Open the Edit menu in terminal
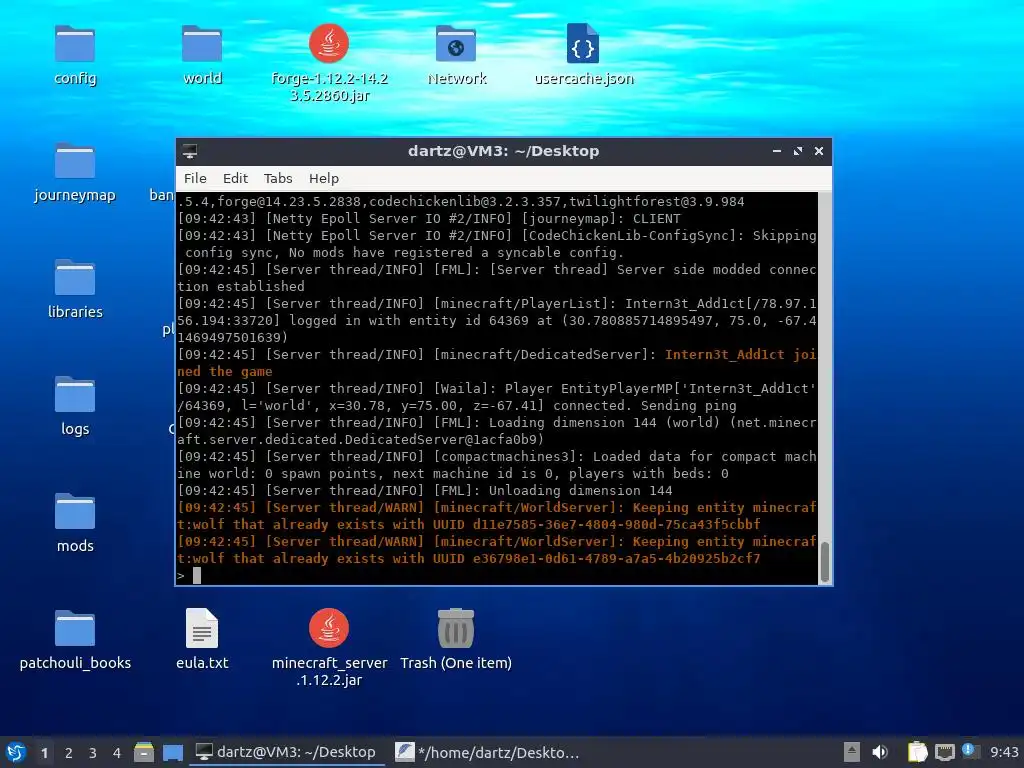The height and width of the screenshot is (768, 1024). [235, 178]
